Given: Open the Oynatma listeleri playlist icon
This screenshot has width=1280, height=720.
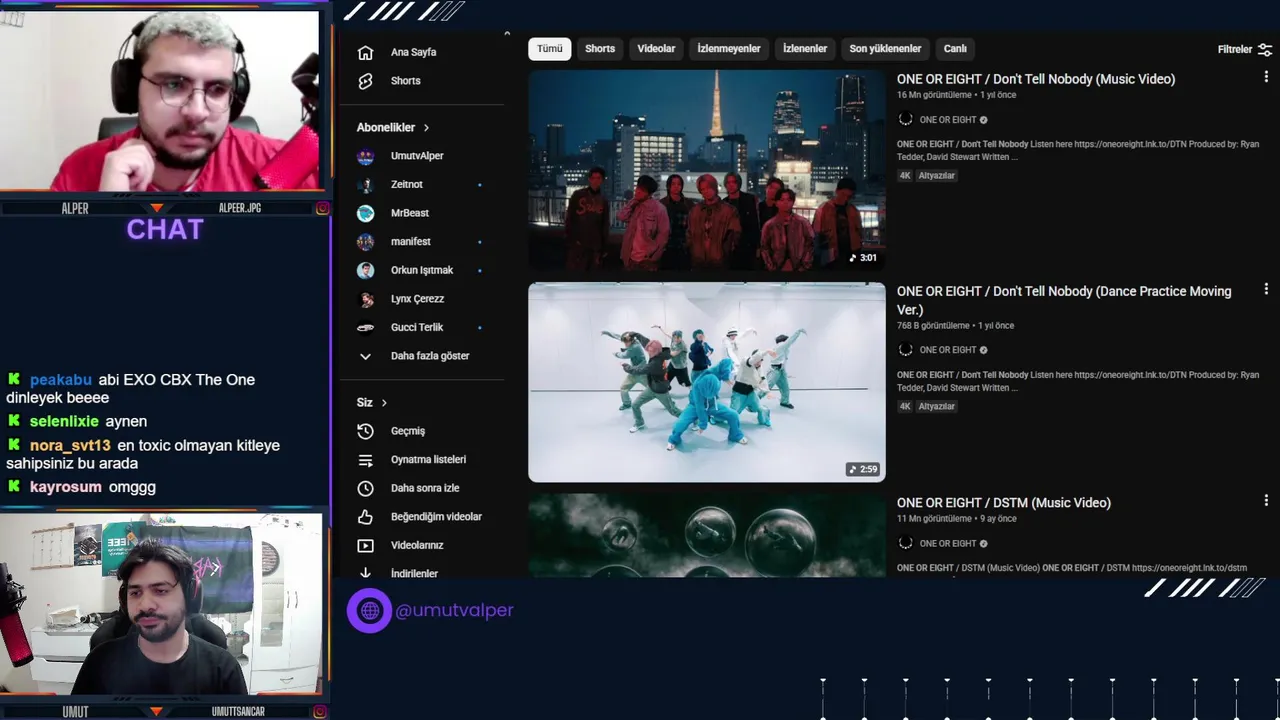Looking at the screenshot, I should 365,460.
